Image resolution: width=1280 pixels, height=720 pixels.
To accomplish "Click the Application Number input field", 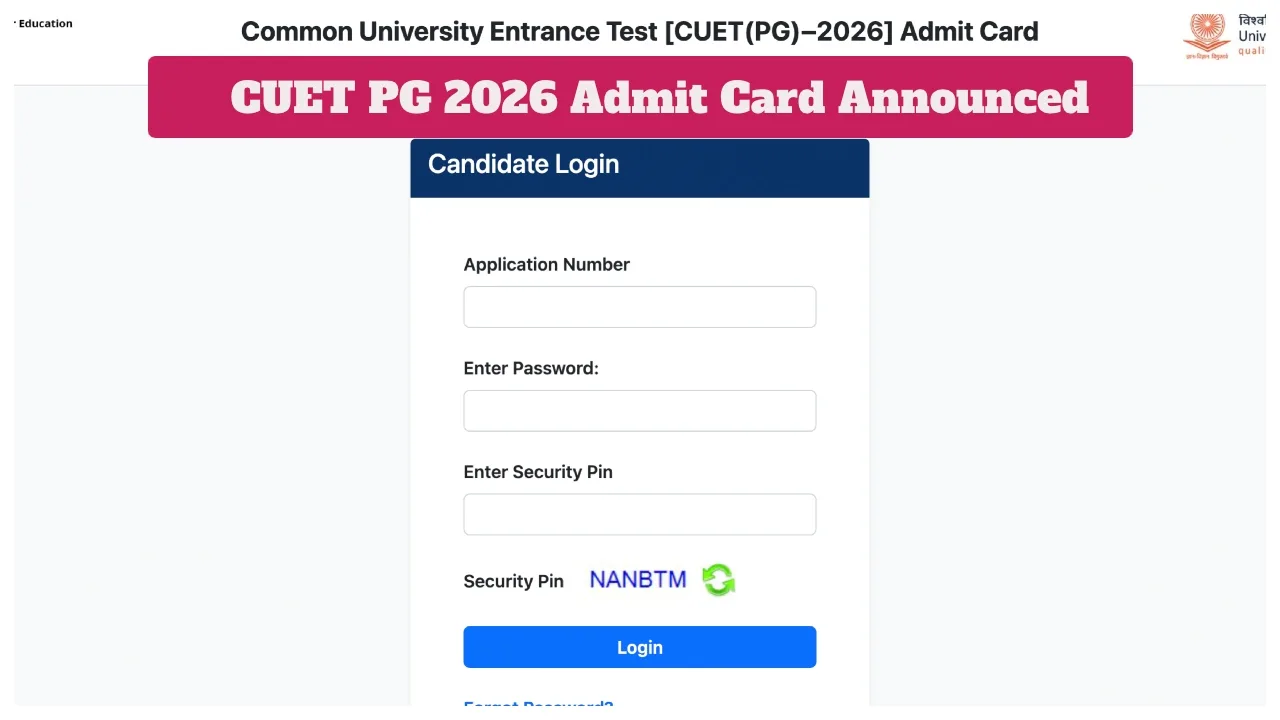I will (639, 306).
